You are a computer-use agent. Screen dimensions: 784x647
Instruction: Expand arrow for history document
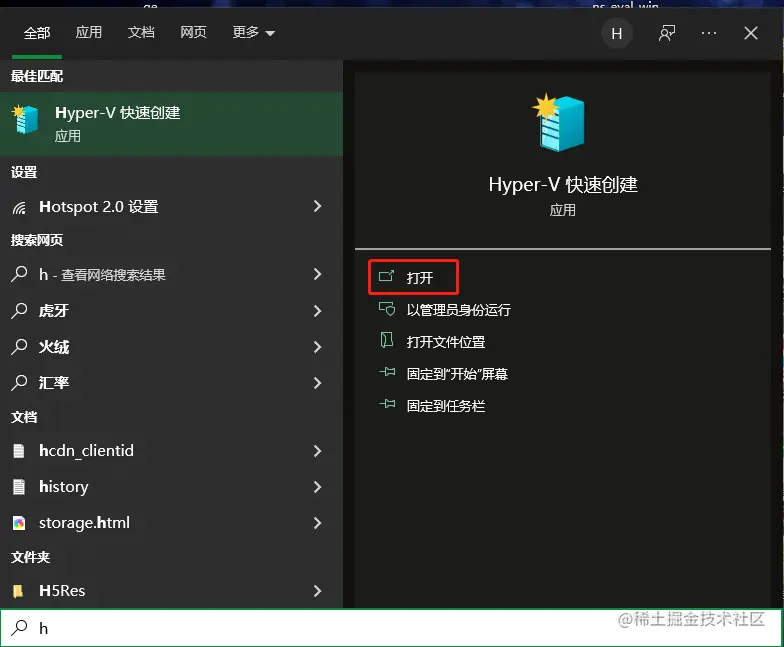click(x=318, y=487)
